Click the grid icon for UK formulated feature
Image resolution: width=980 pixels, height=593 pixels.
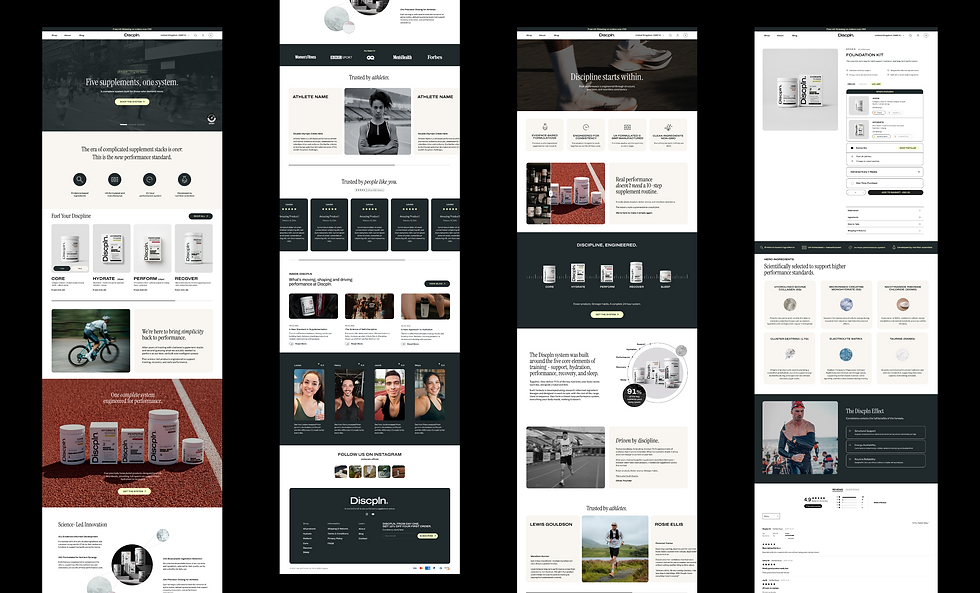114,180
